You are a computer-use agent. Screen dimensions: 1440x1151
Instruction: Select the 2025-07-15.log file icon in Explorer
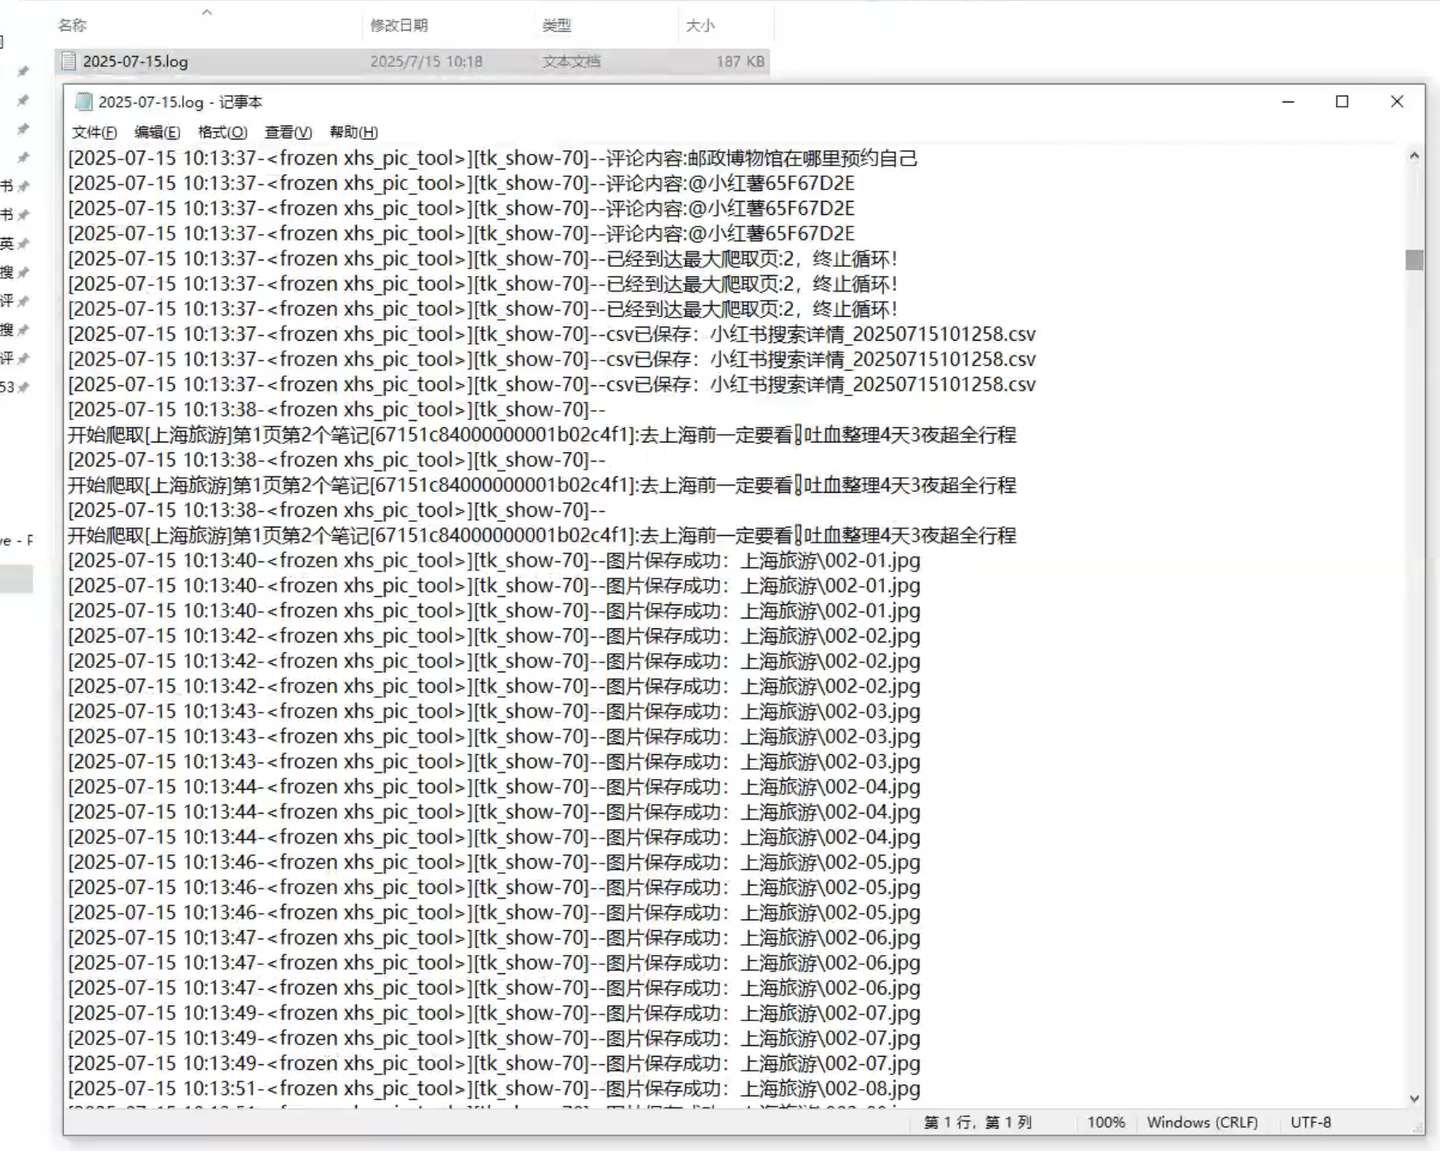[x=69, y=61]
